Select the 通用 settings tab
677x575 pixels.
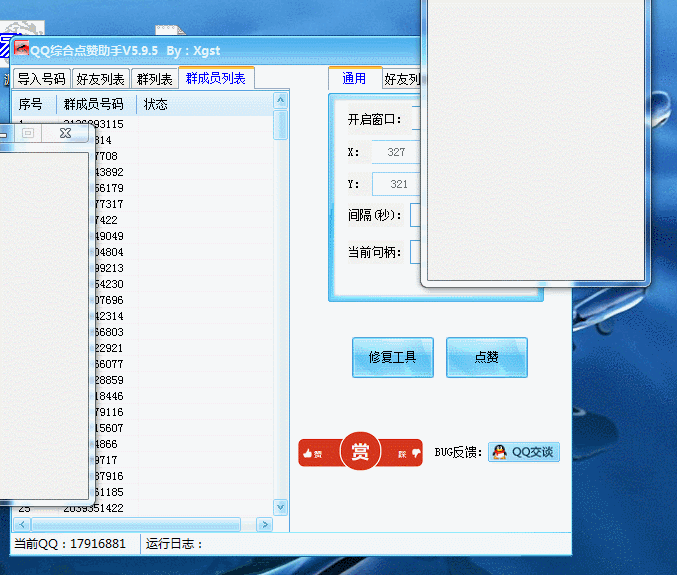pyautogui.click(x=354, y=78)
